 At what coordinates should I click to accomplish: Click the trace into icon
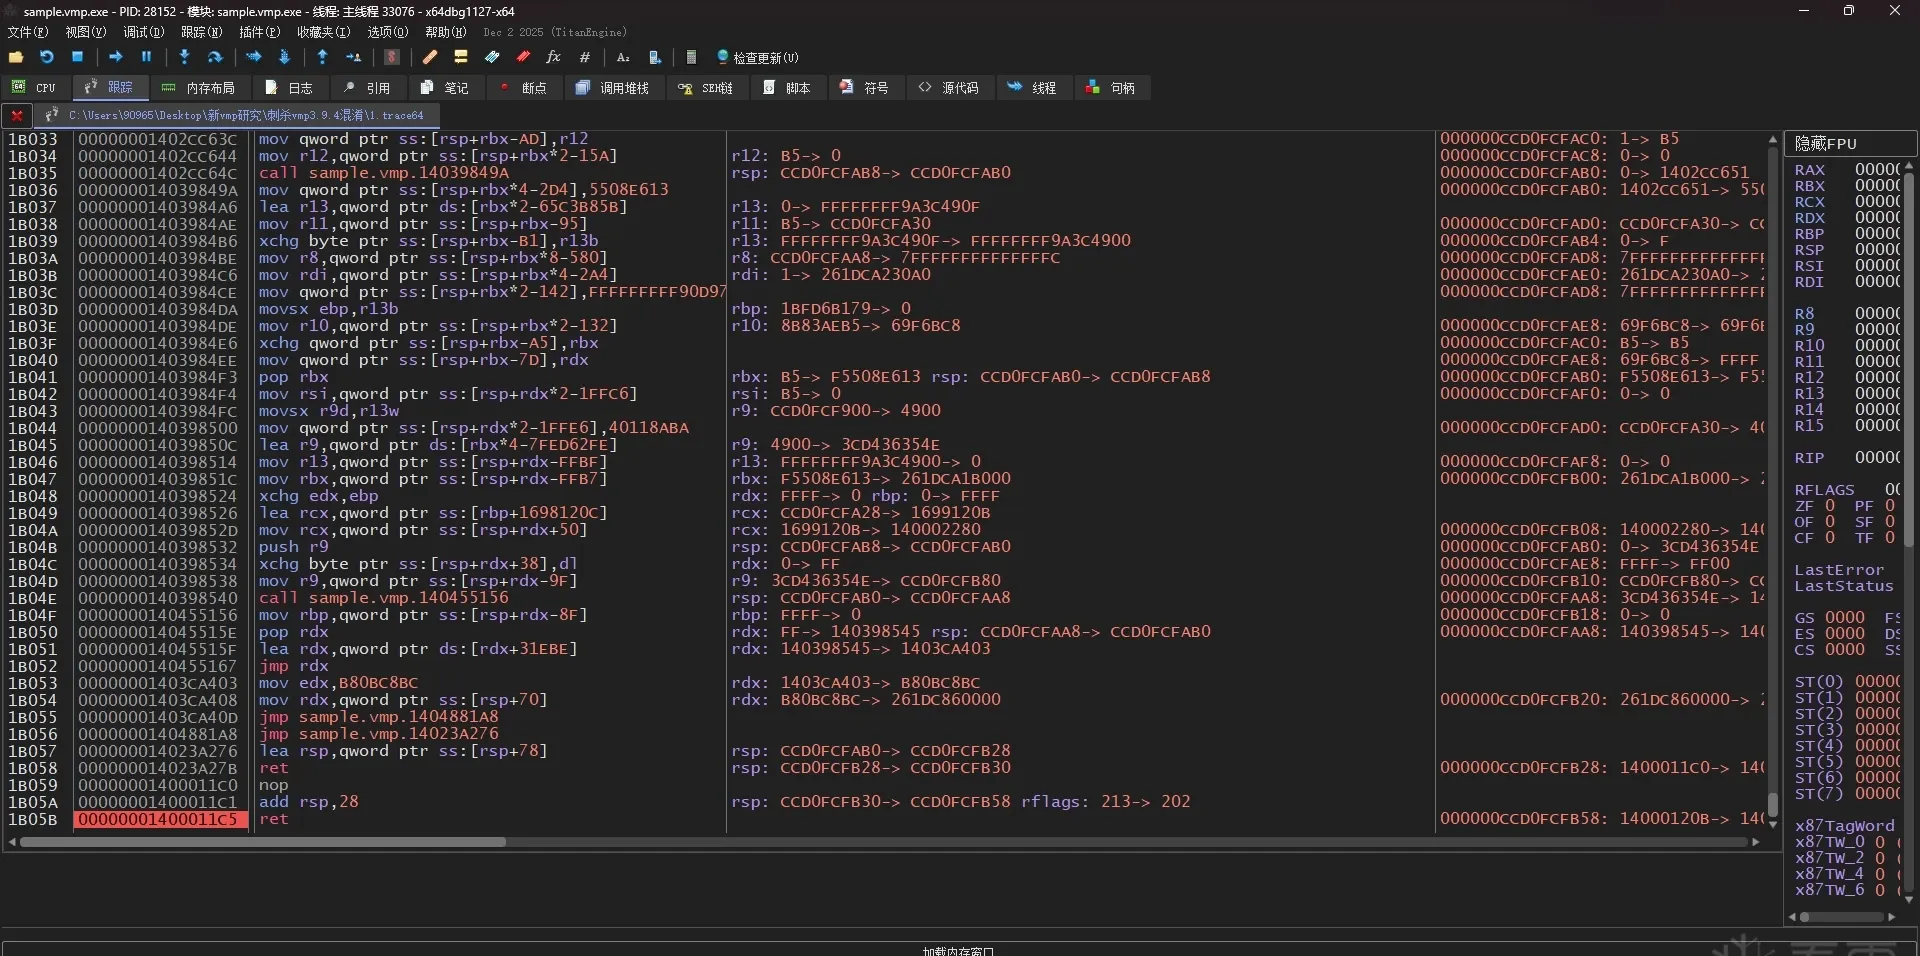pos(254,57)
